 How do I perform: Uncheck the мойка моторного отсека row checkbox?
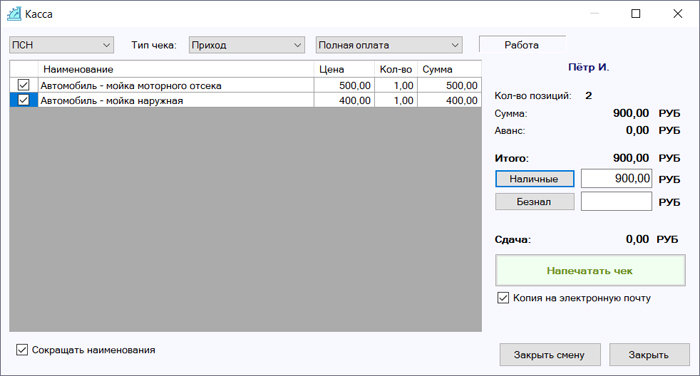(23, 85)
